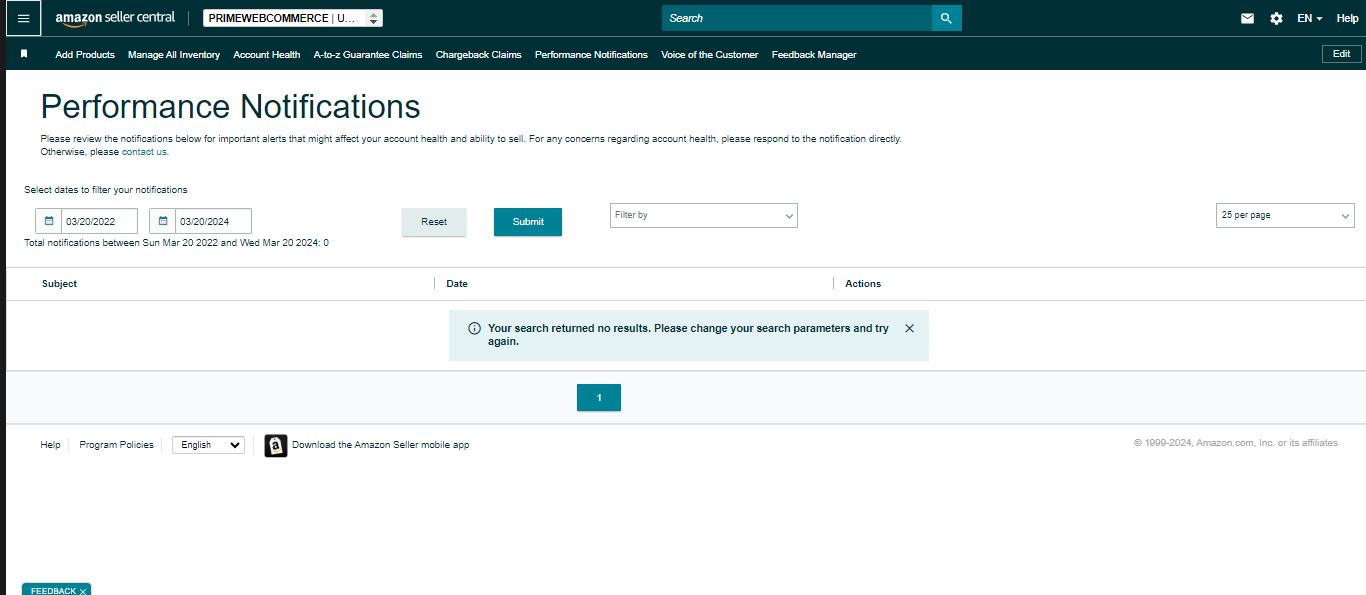Image resolution: width=1366 pixels, height=595 pixels.
Task: Click the Submit button
Action: tap(528, 222)
